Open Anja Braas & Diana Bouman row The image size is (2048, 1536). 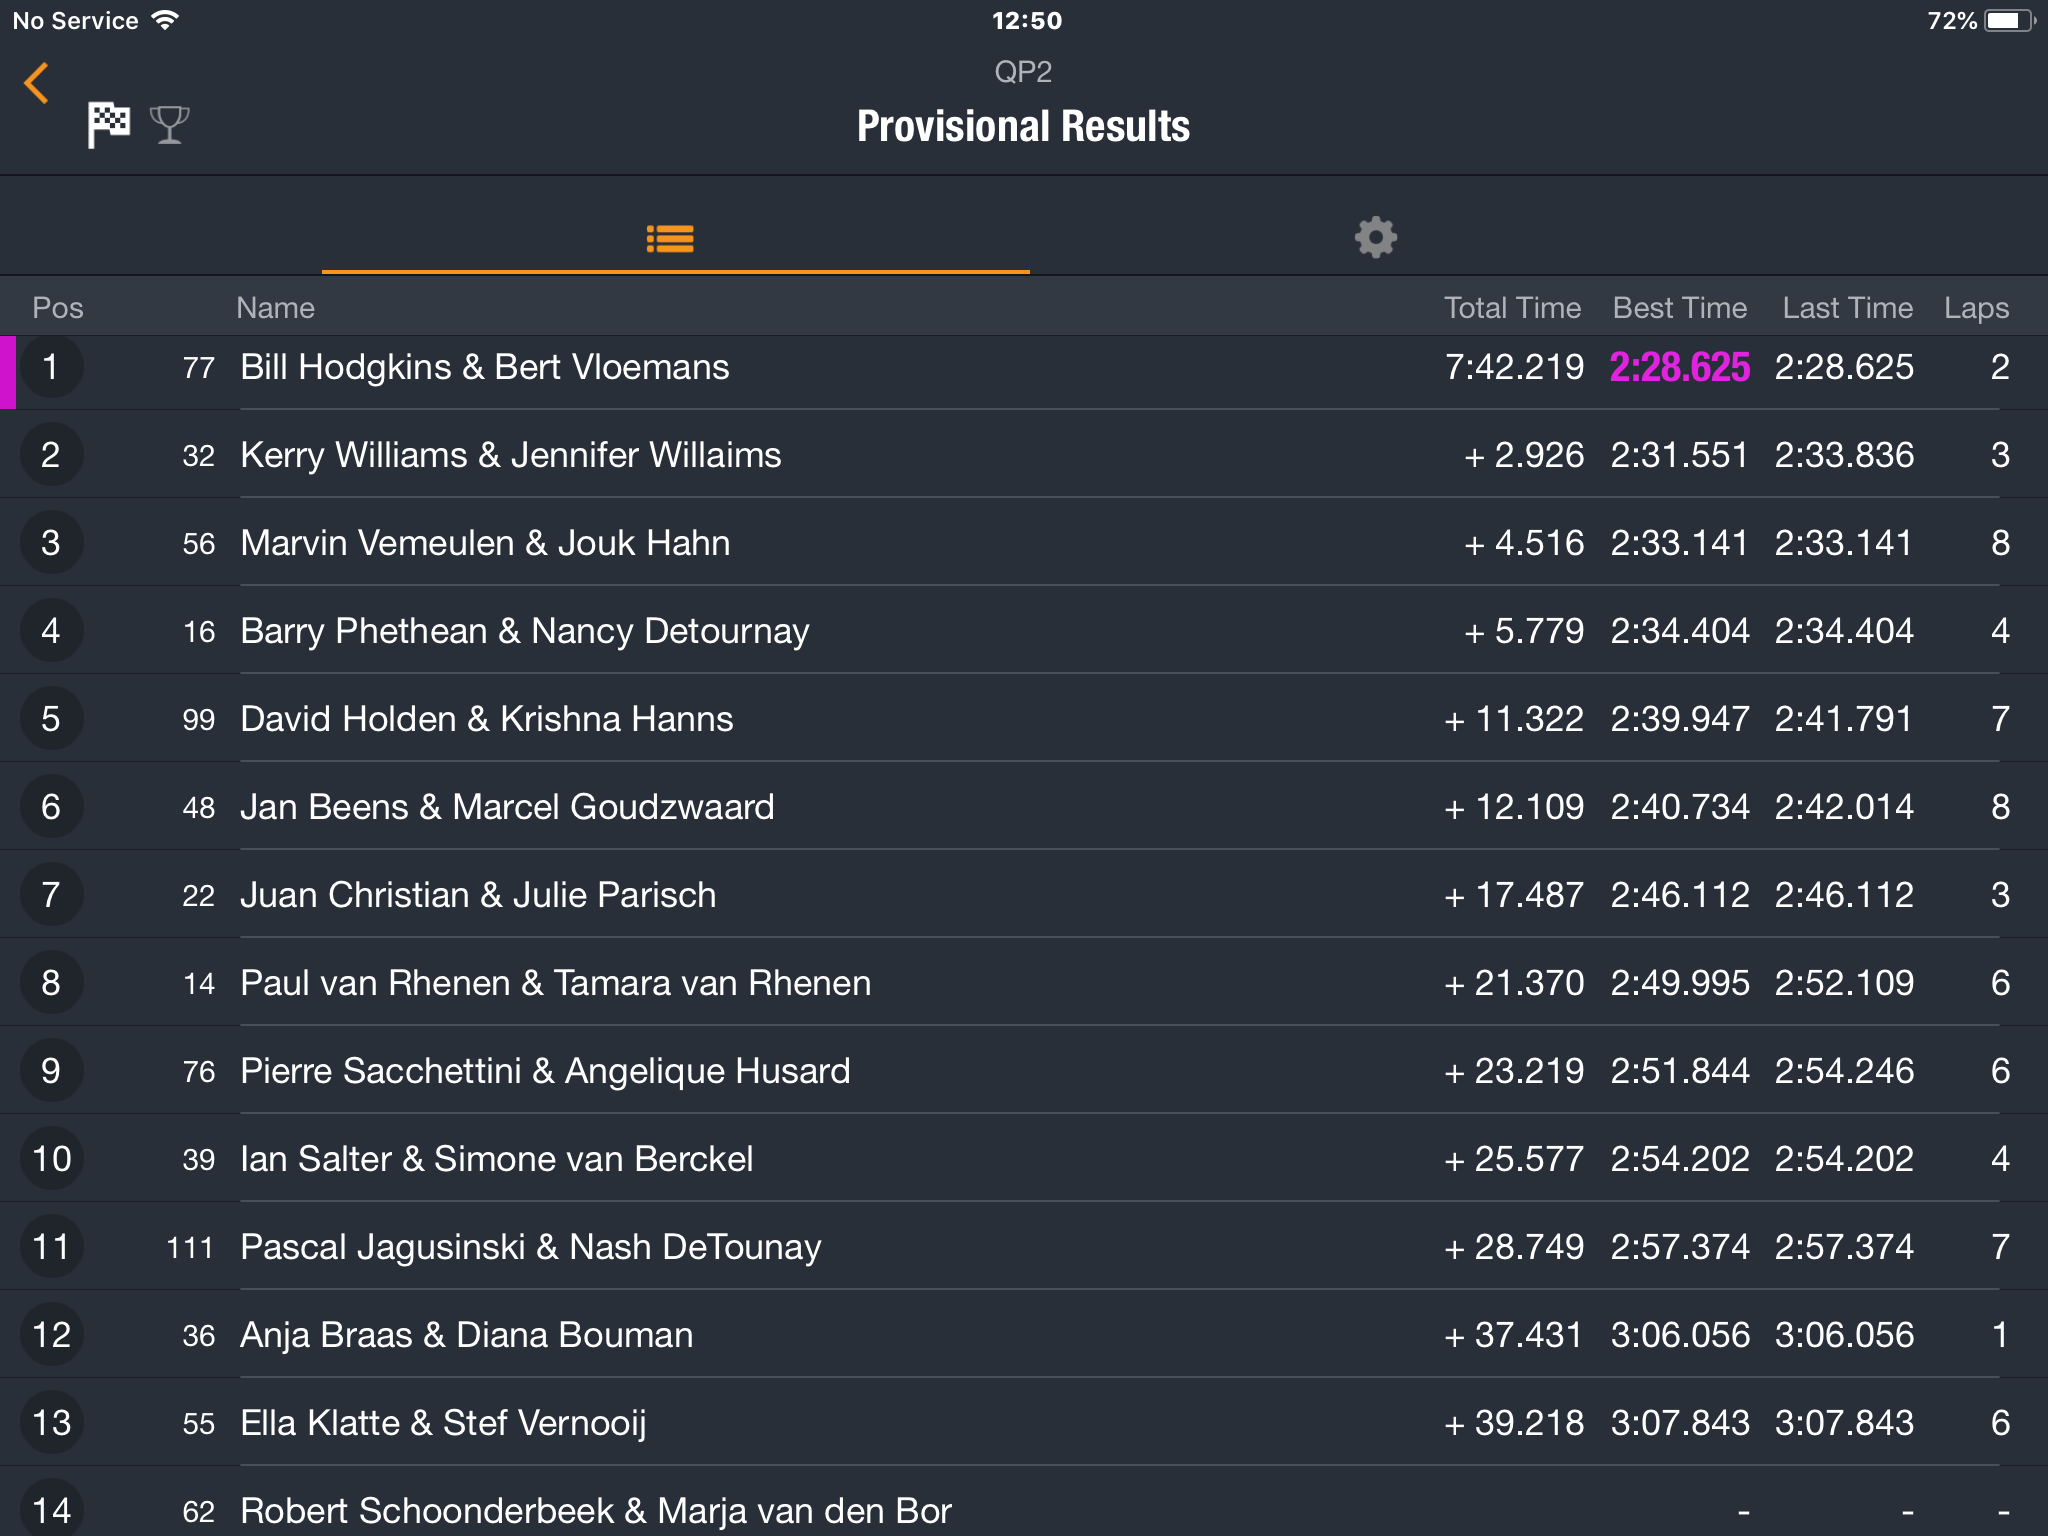click(1024, 1335)
